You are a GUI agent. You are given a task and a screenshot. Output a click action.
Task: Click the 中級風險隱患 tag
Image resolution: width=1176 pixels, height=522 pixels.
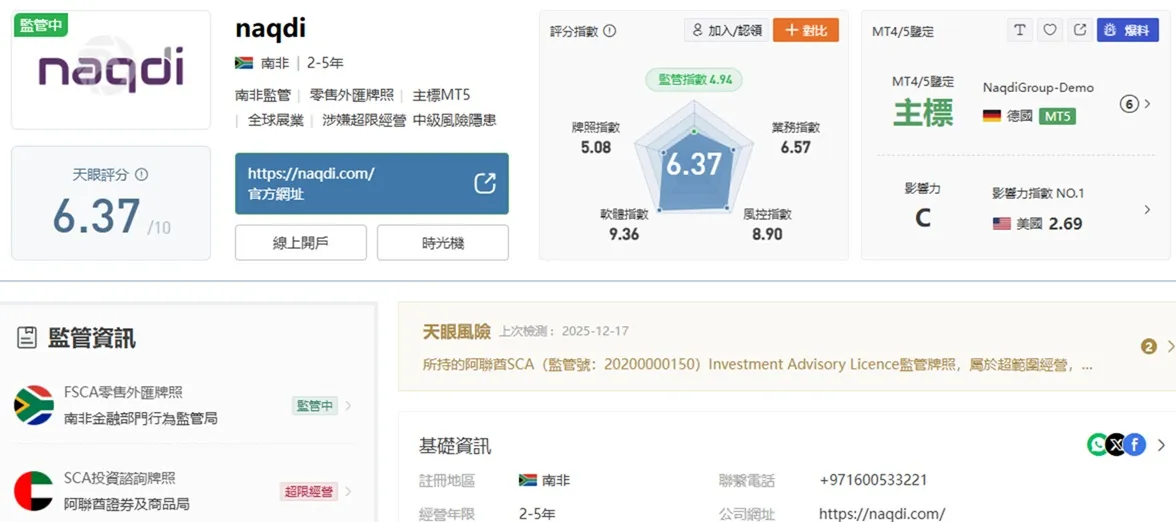coord(454,120)
